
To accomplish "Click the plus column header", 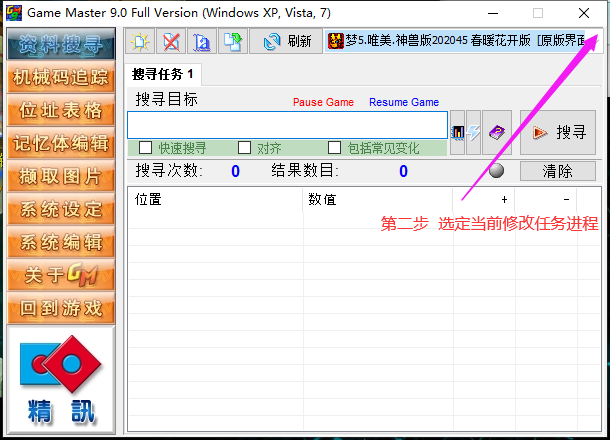I will pos(484,200).
